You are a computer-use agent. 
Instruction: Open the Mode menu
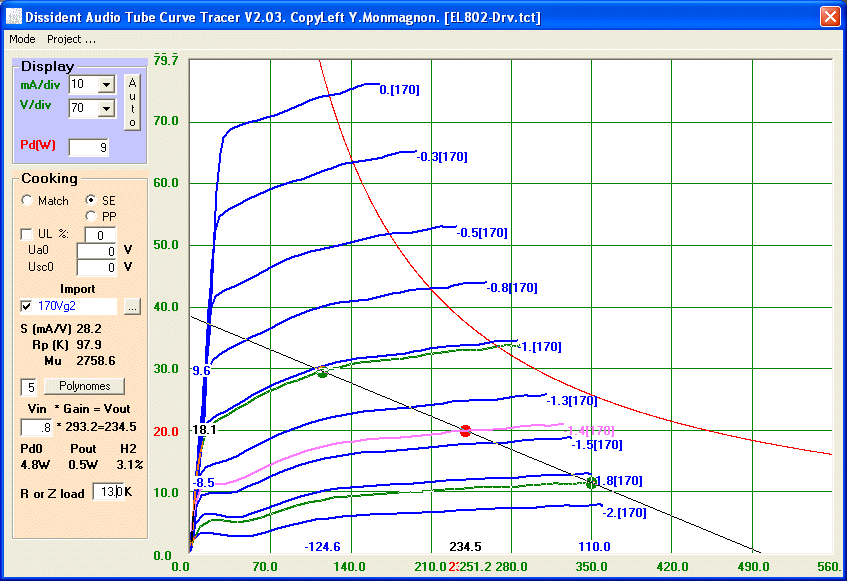[x=22, y=39]
